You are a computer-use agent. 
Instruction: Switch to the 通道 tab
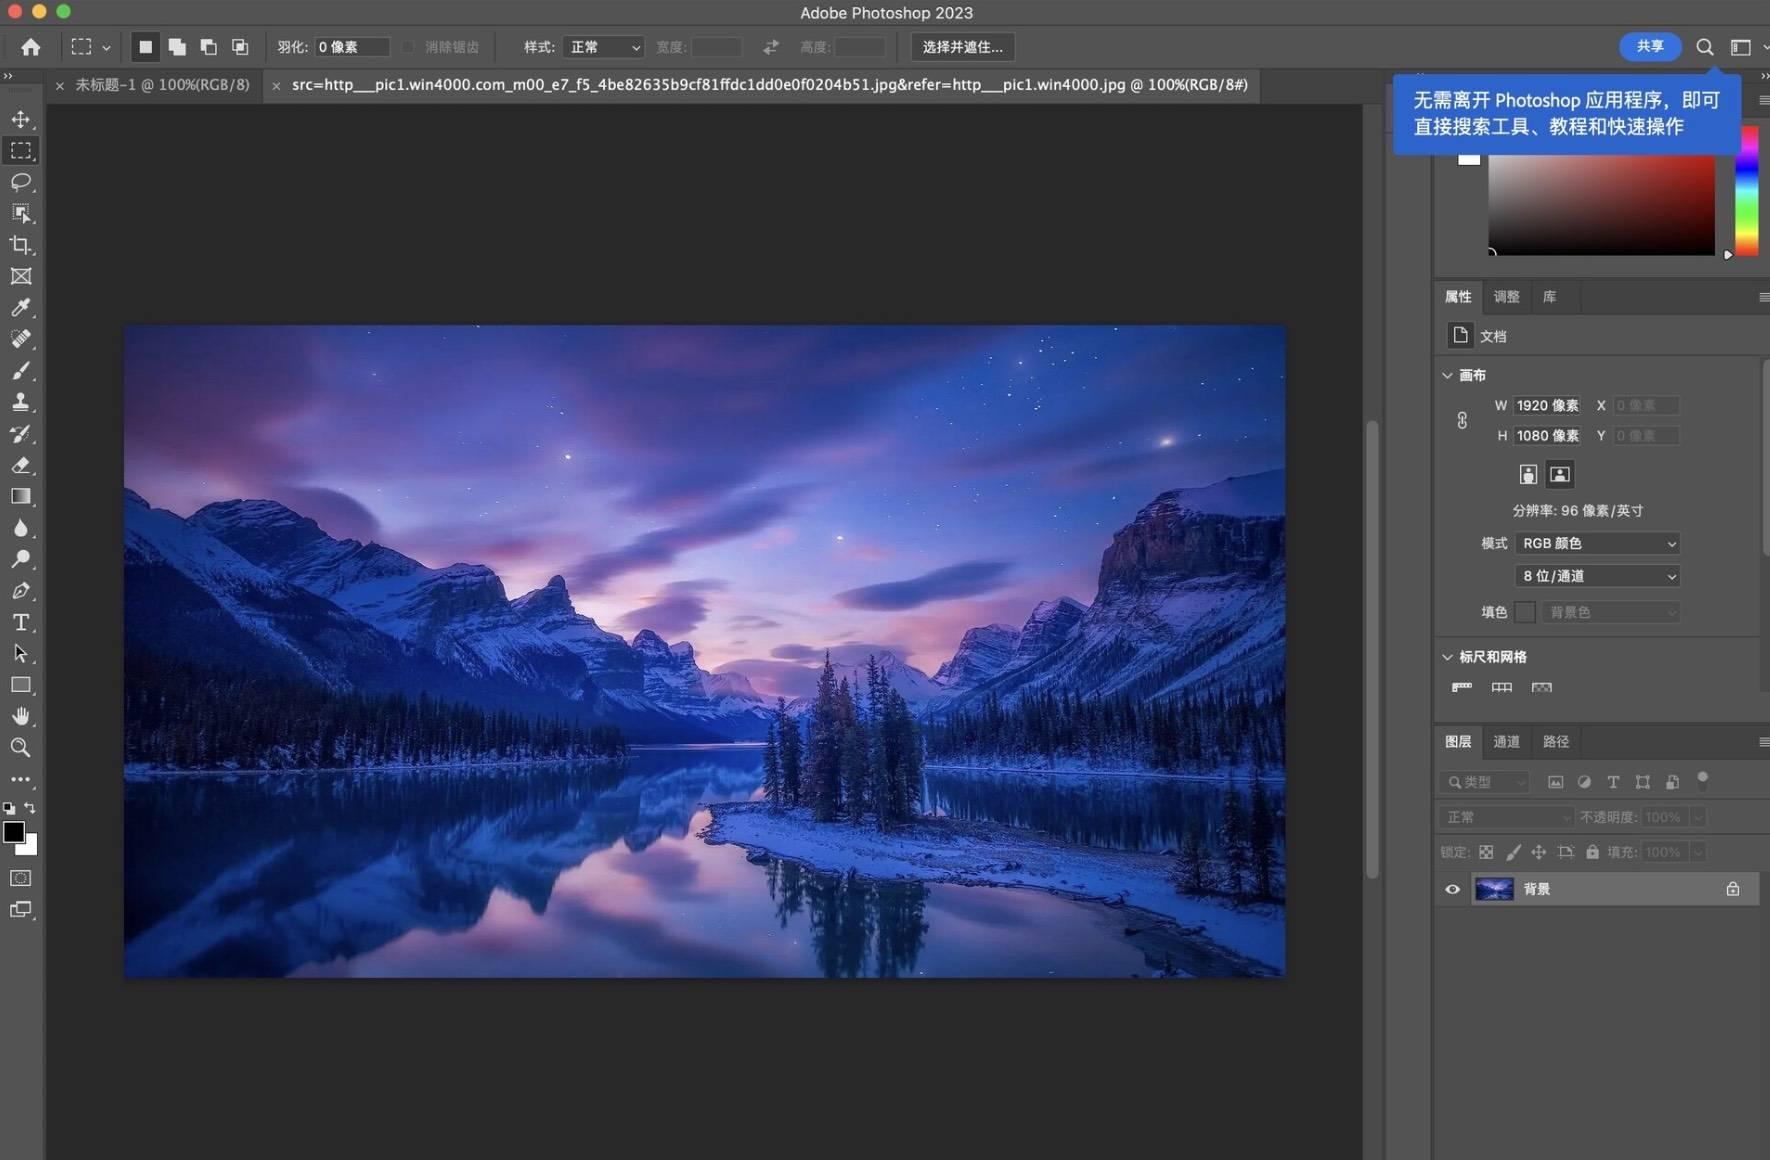(1506, 741)
